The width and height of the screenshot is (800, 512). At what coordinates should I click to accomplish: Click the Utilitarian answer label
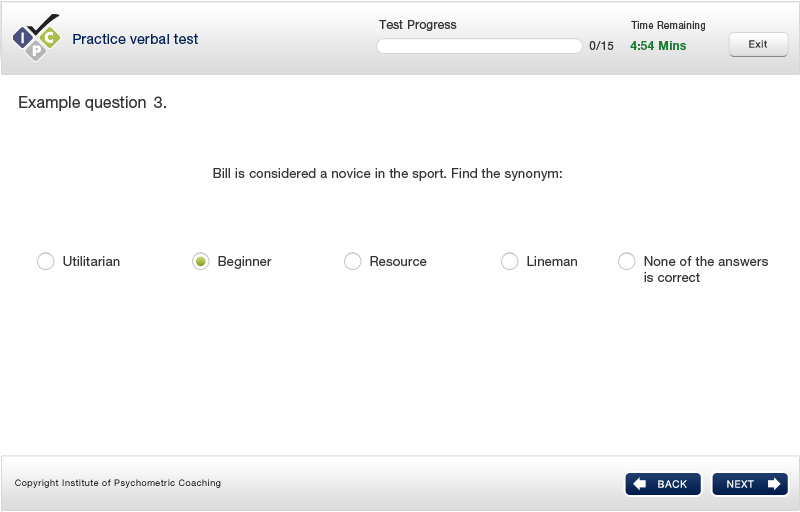(x=91, y=261)
